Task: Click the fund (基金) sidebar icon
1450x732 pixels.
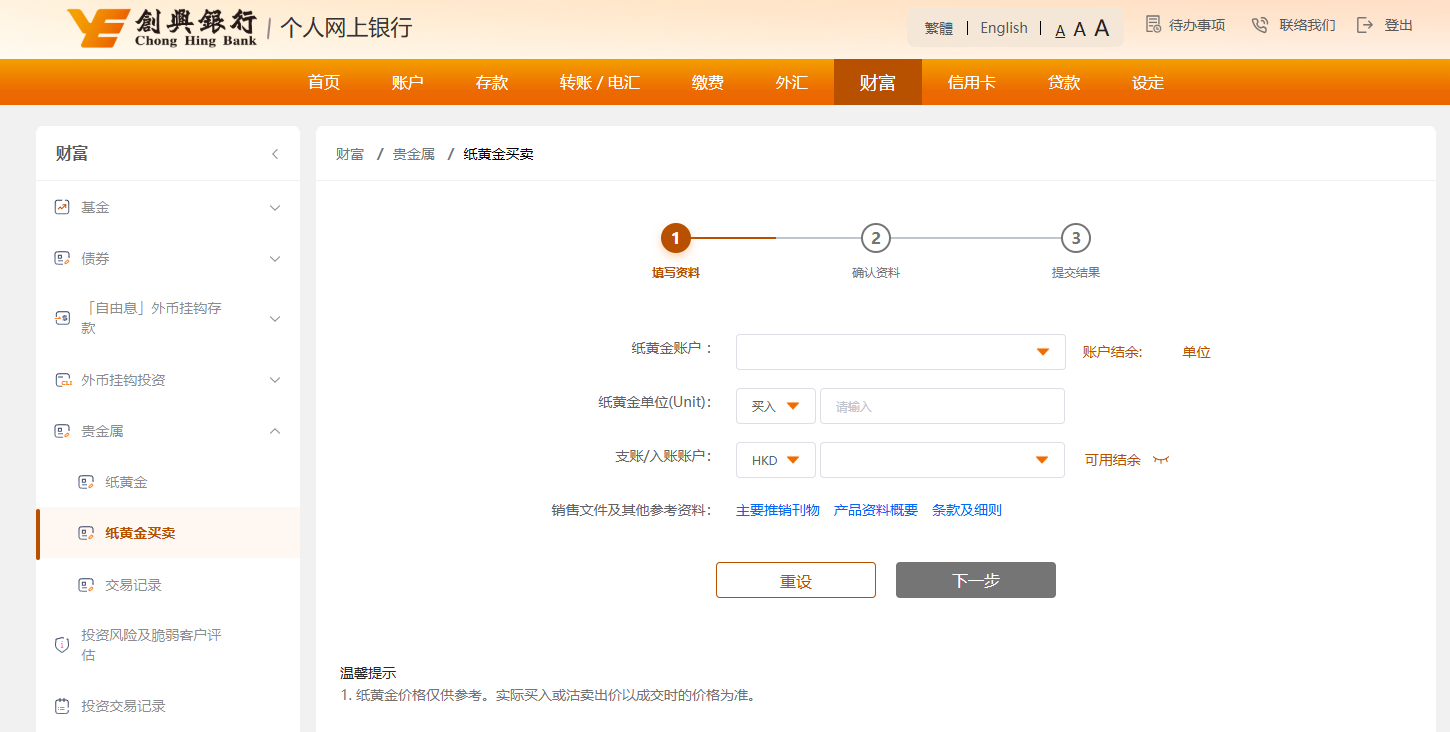Action: click(62, 207)
